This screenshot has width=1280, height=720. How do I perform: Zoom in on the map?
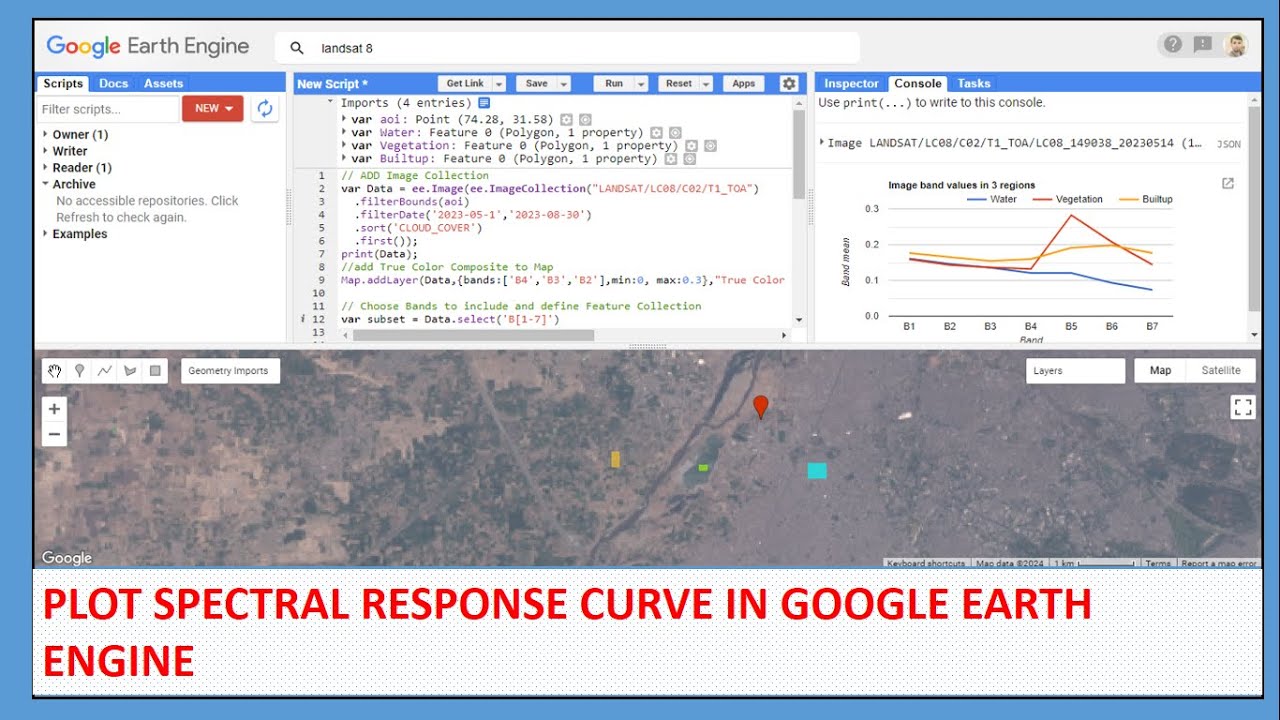(x=54, y=409)
